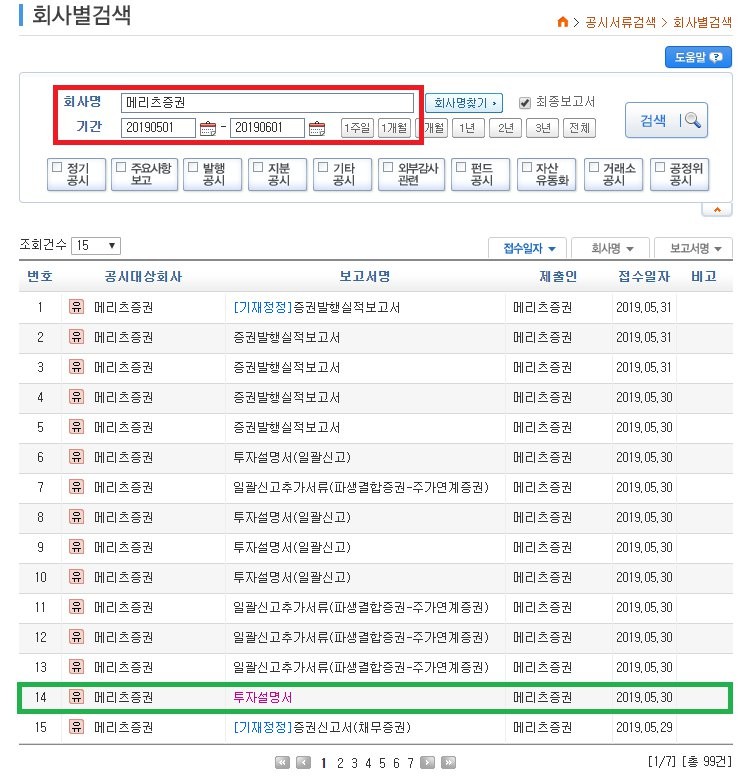Screen dimensions: 742x781
Task: Check the 기타공시 filter box
Action: [x=323, y=167]
